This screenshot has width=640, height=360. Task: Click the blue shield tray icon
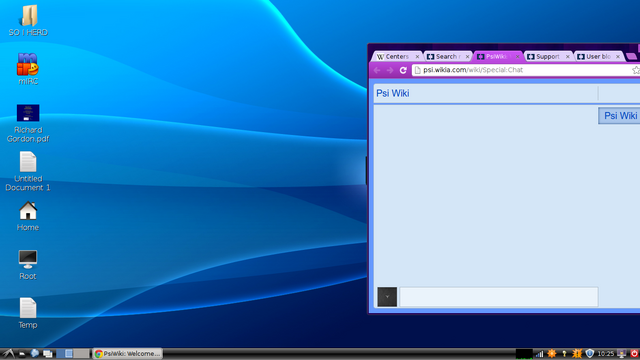(589, 353)
